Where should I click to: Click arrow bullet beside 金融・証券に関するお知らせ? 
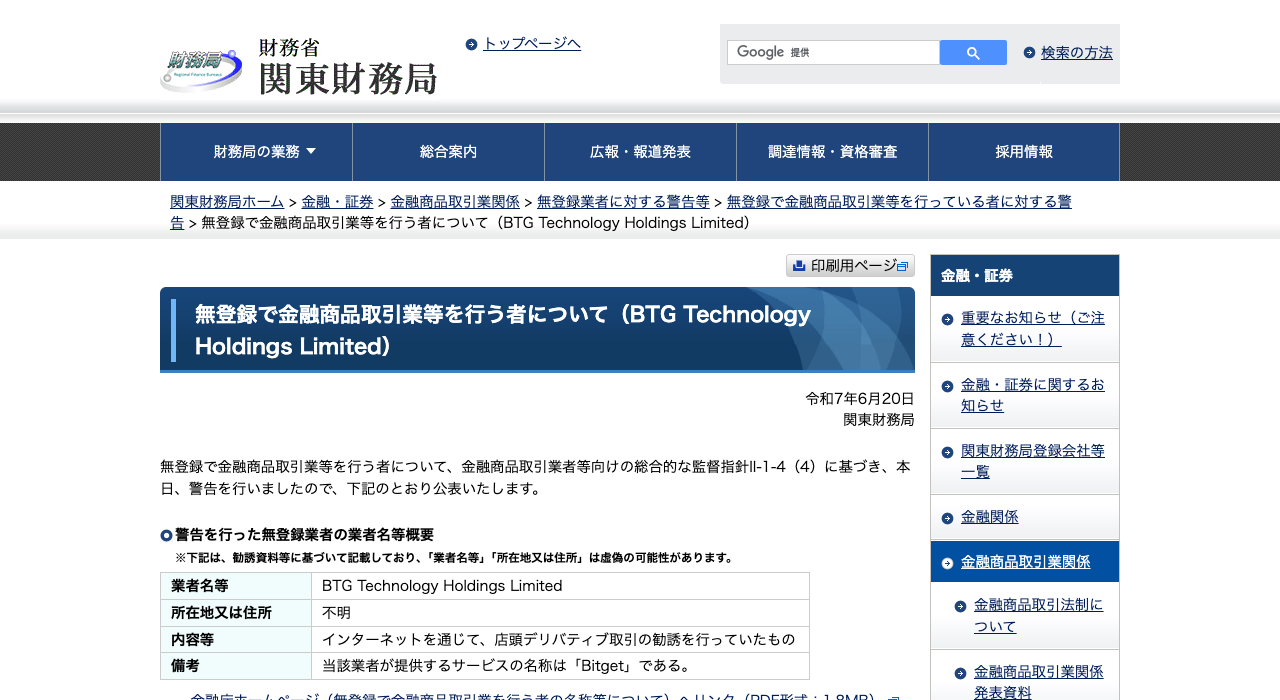pos(947,385)
